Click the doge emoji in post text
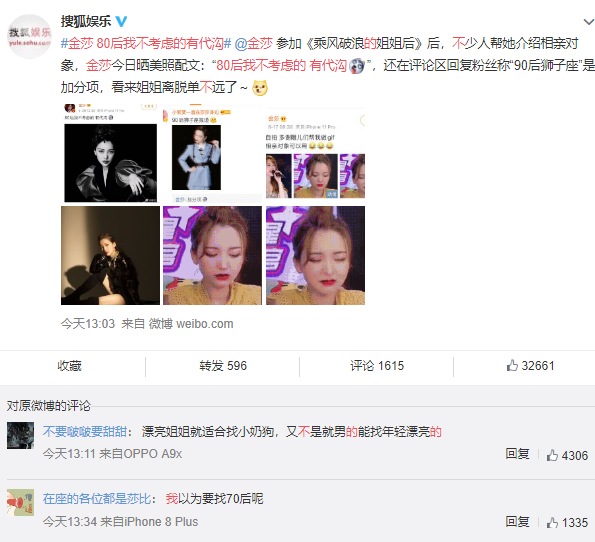 [x=260, y=88]
